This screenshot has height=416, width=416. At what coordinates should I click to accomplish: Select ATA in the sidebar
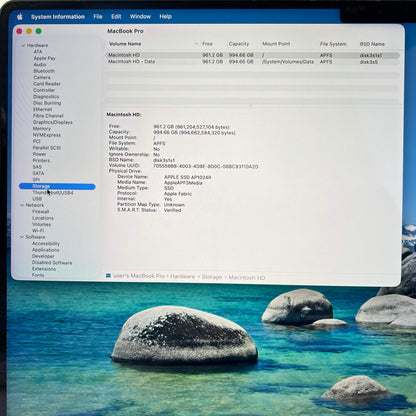[38, 52]
